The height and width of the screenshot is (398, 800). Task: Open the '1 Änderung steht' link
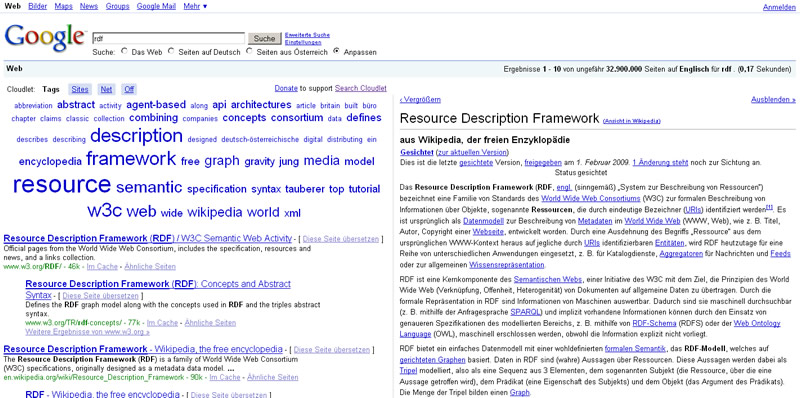[660, 163]
